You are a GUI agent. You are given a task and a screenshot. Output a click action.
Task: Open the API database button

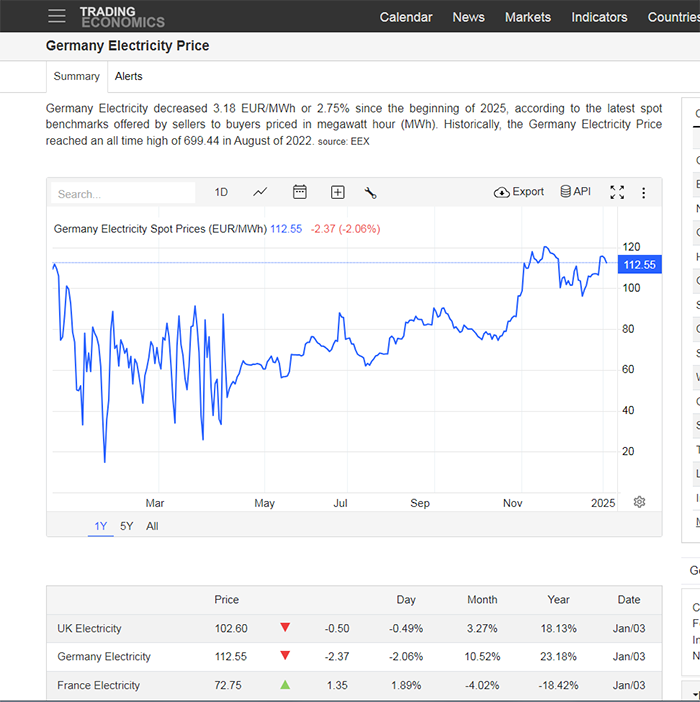coord(576,192)
